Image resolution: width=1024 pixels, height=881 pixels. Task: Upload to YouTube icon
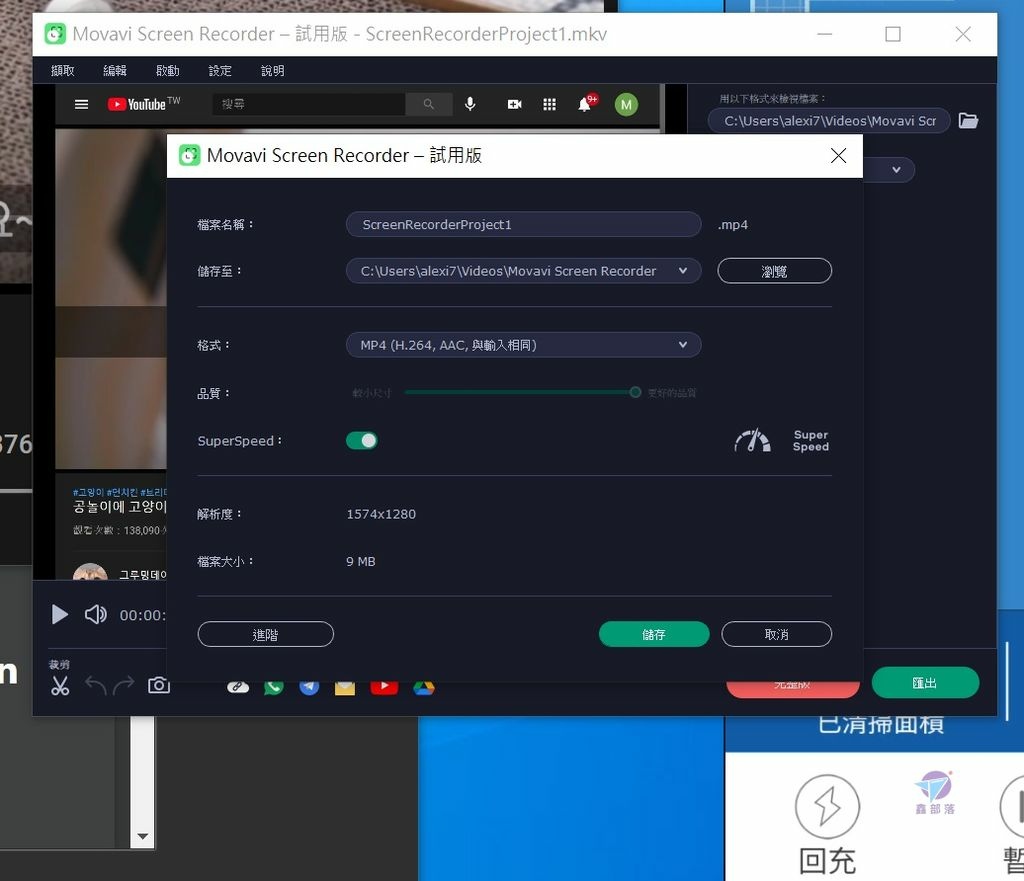(x=384, y=687)
